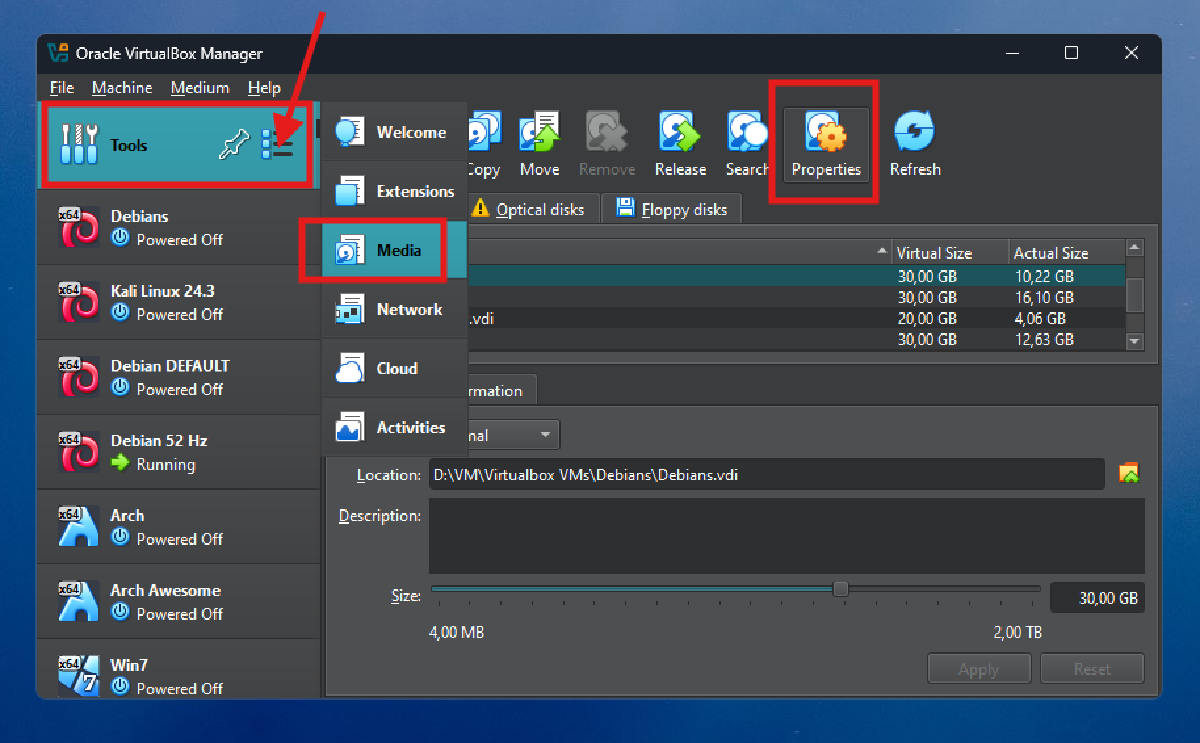The image size is (1200, 743).
Task: Choose Activities from the Tools popup
Action: (x=395, y=427)
